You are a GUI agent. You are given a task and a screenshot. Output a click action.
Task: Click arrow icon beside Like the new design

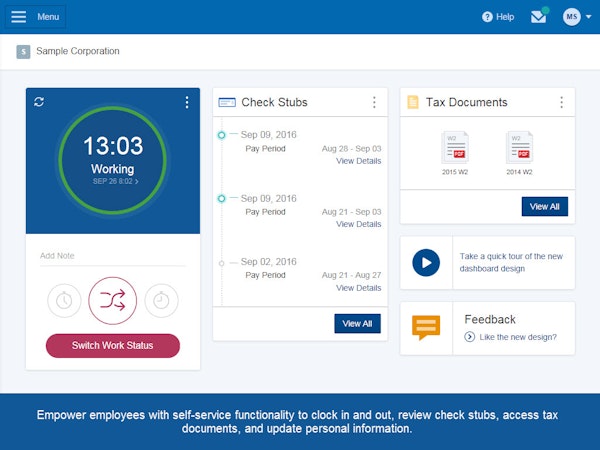(x=470, y=337)
